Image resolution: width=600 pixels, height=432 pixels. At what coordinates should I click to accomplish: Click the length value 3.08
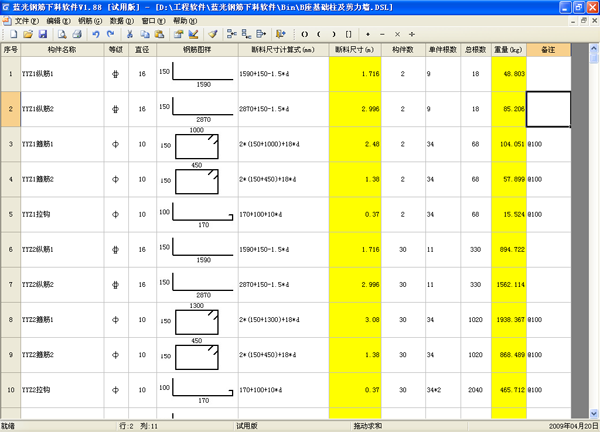(x=372, y=320)
